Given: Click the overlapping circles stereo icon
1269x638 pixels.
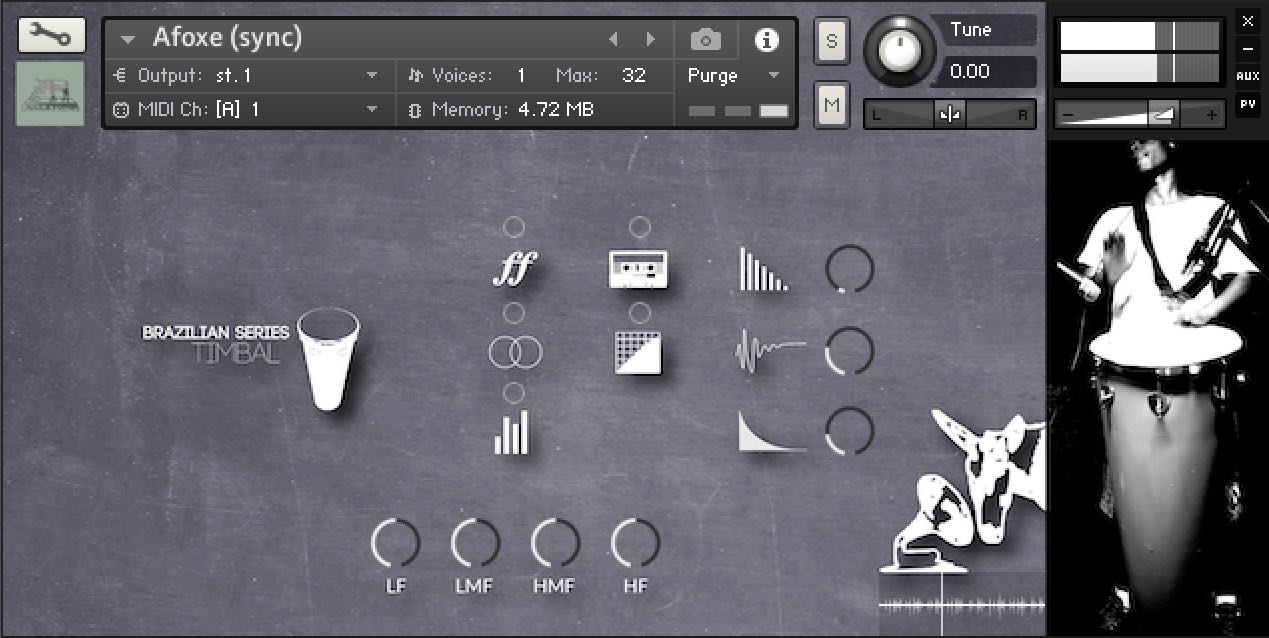Looking at the screenshot, I should pyautogui.click(x=515, y=352).
